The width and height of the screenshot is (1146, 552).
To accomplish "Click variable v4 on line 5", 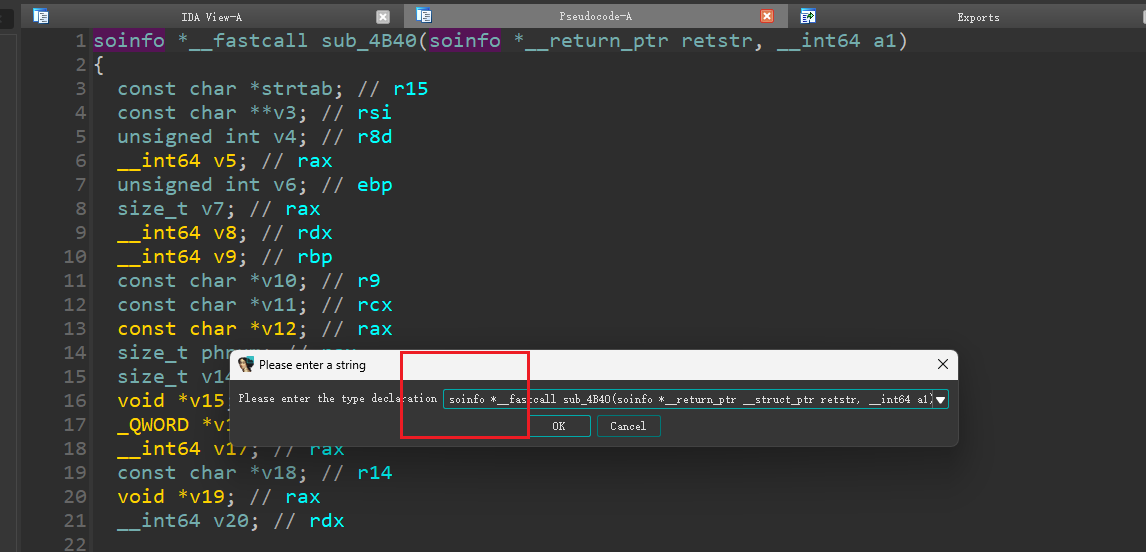I will 284,137.
